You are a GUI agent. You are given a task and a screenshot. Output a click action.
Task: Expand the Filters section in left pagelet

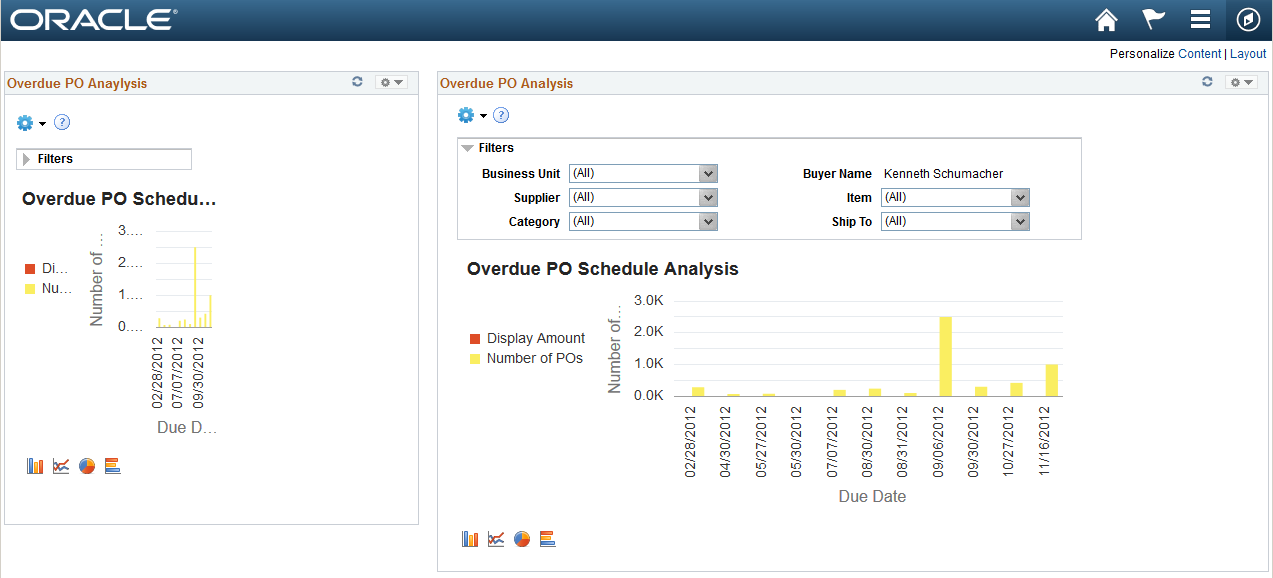[x=104, y=159]
